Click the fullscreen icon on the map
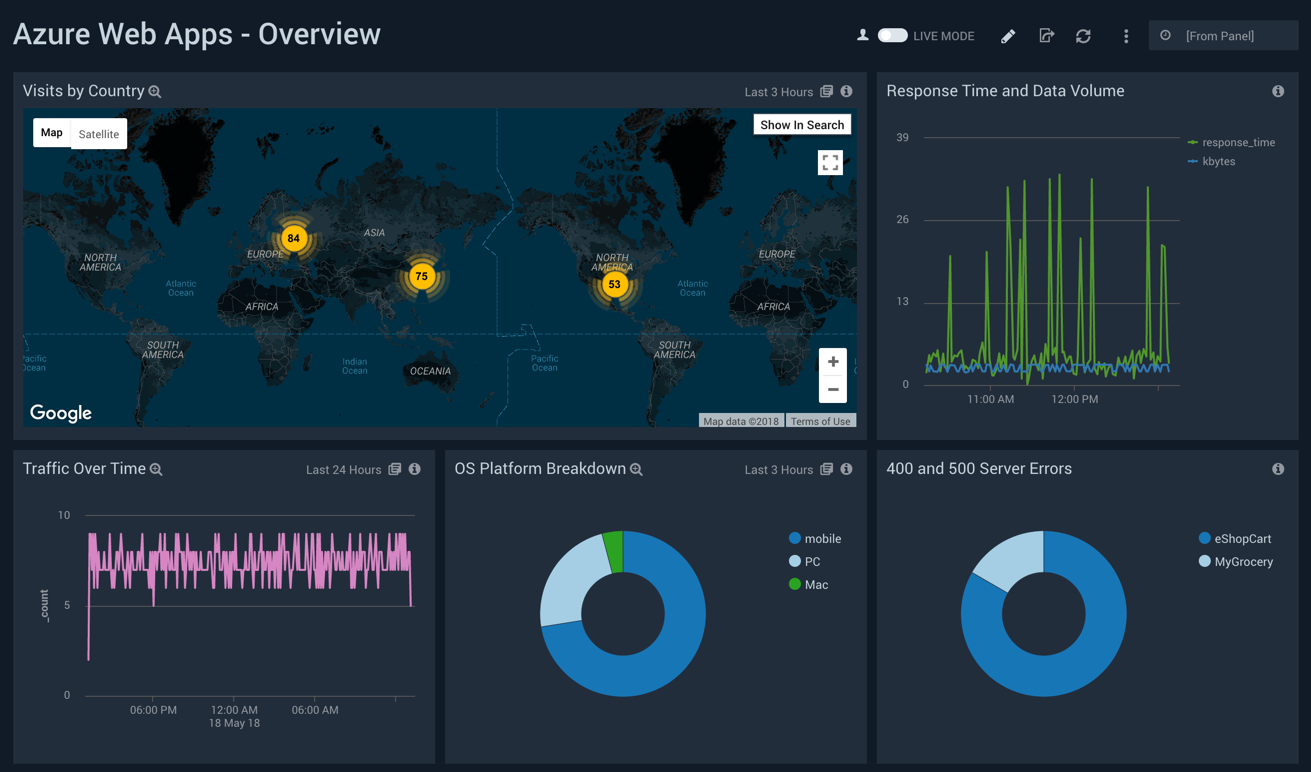The image size is (1311, 772). pos(830,163)
